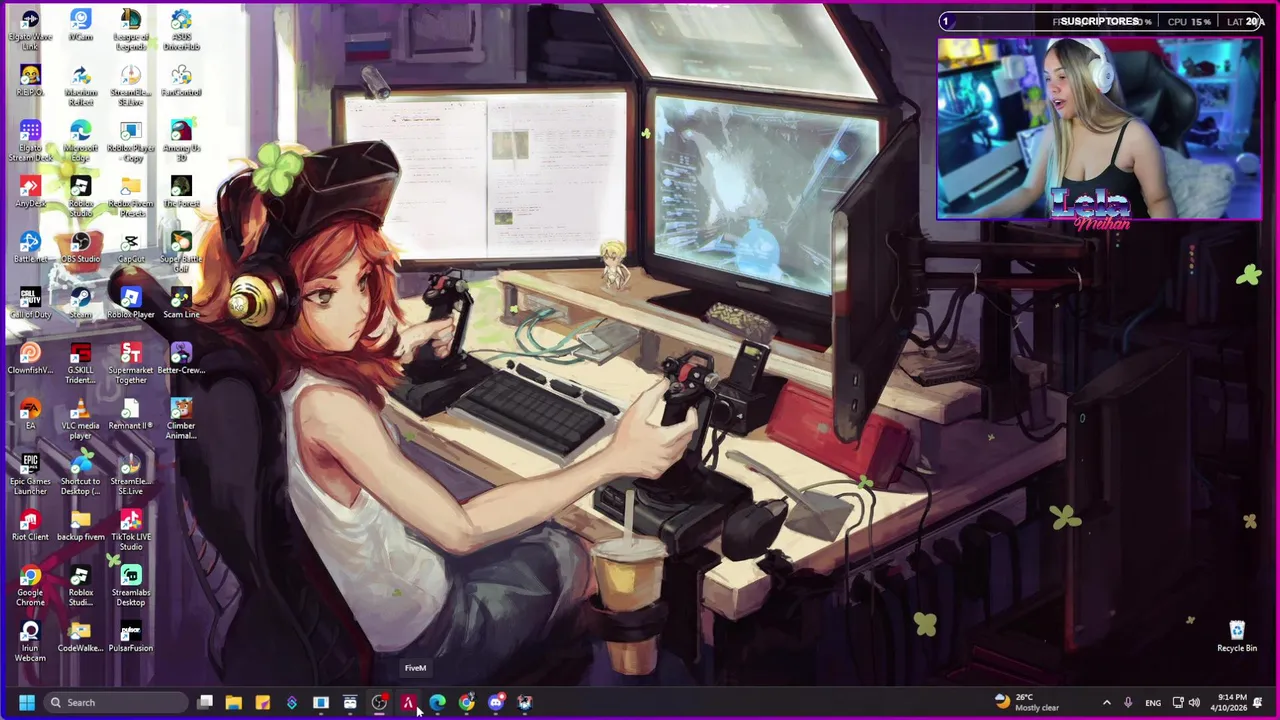Open the weather widget showing 26°C
This screenshot has height=720, width=1280.
[x=1027, y=702]
